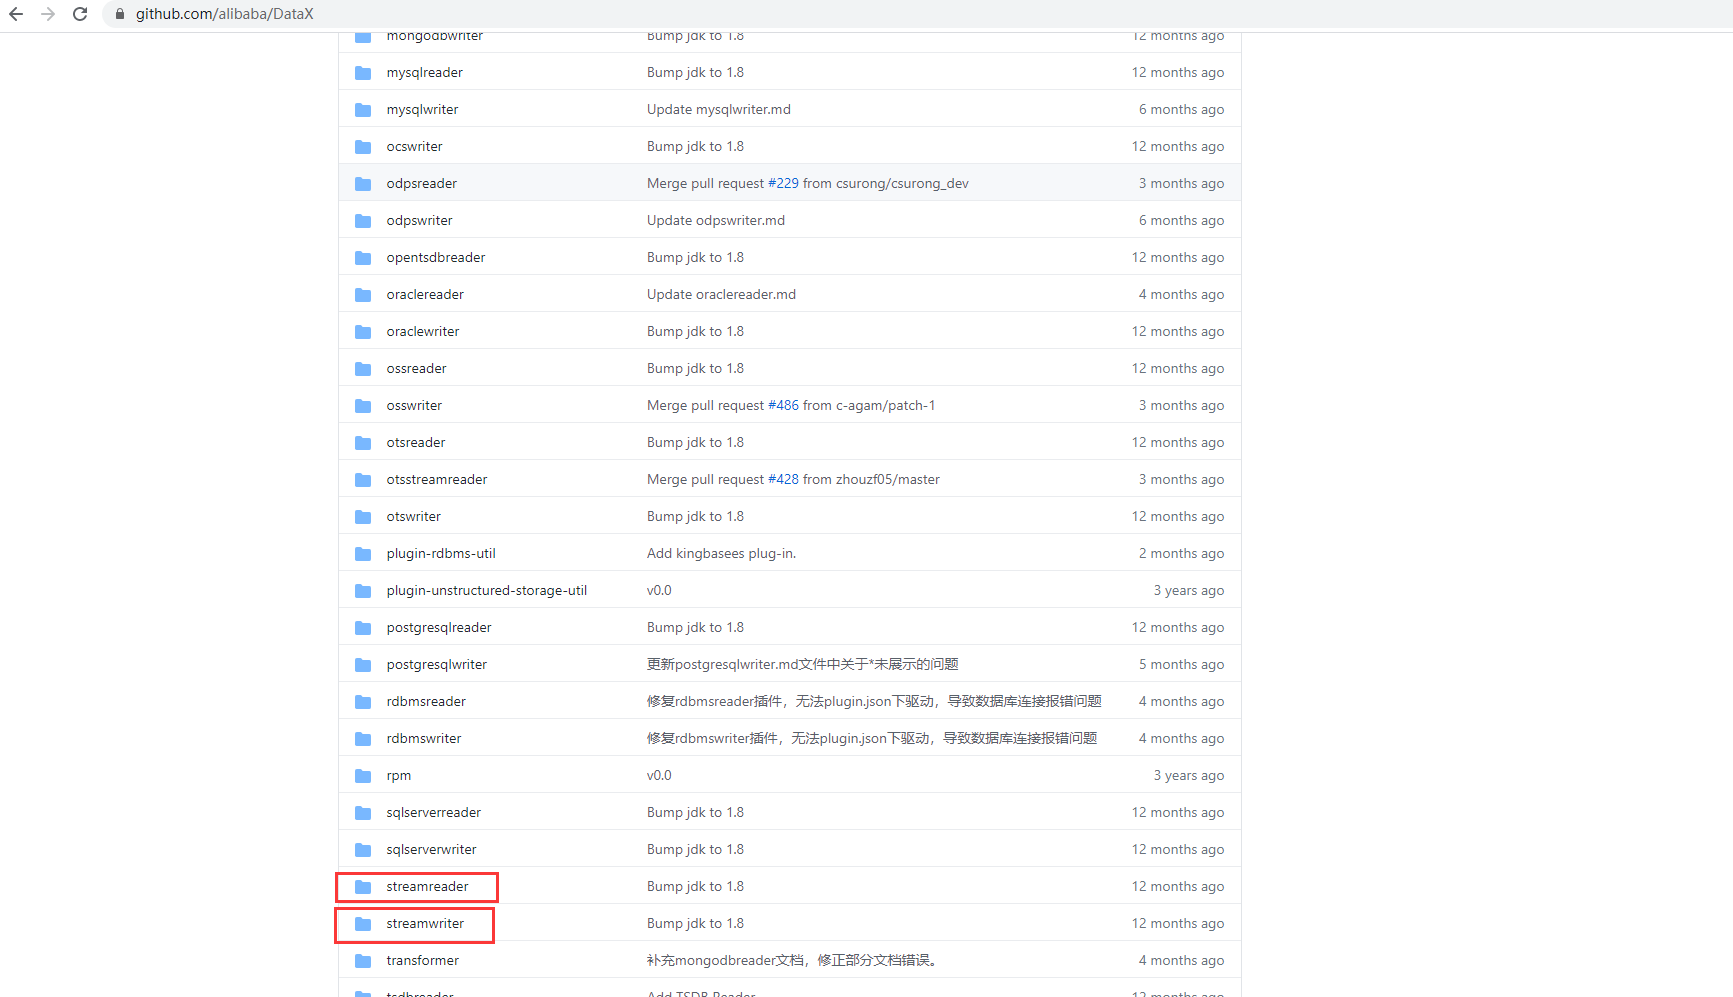This screenshot has height=997, width=1733.
Task: Open the streamreader directory link
Action: 428,887
